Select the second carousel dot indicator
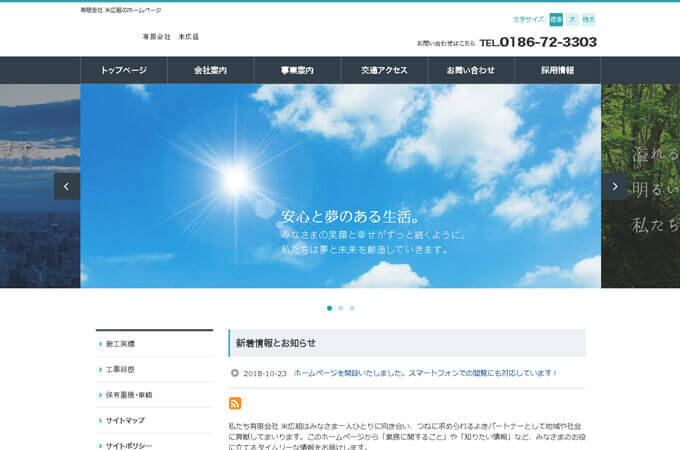This screenshot has width=680, height=450. (340, 308)
